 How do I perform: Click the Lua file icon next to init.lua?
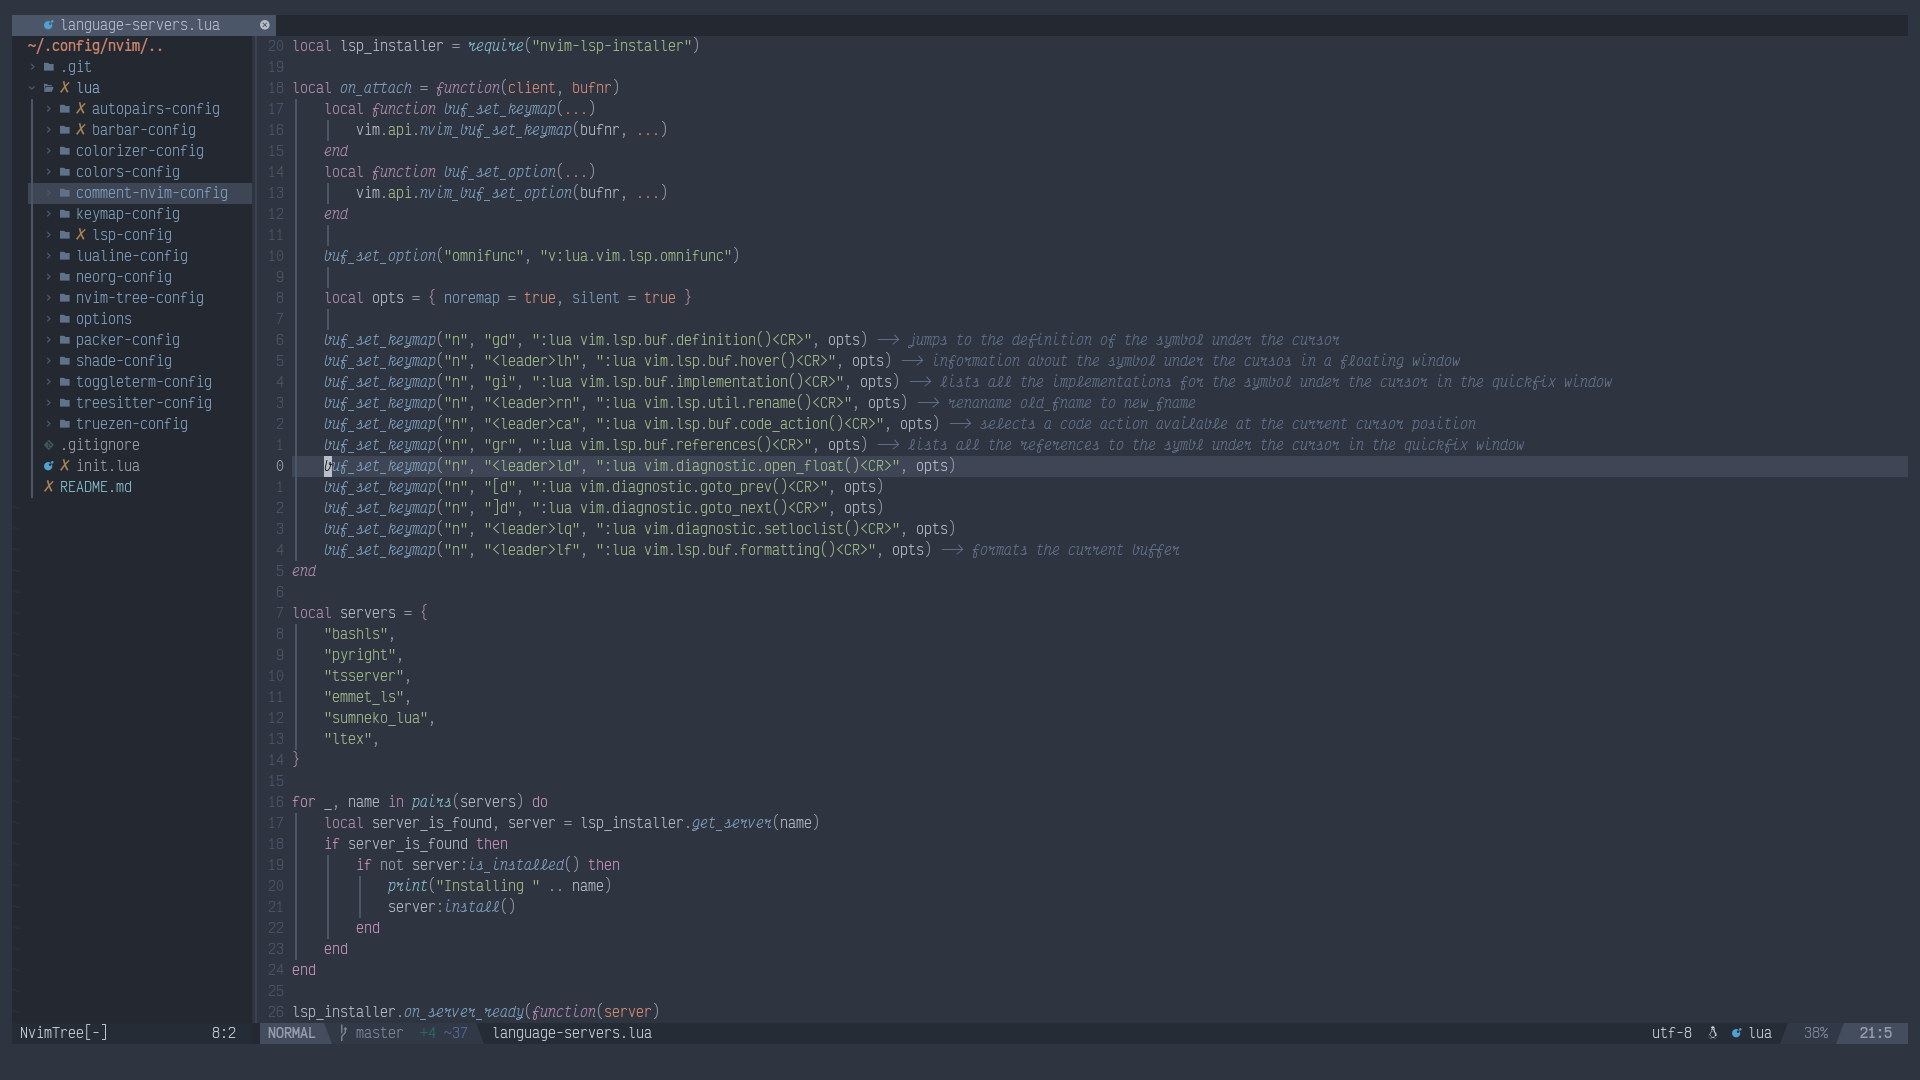tap(48, 466)
